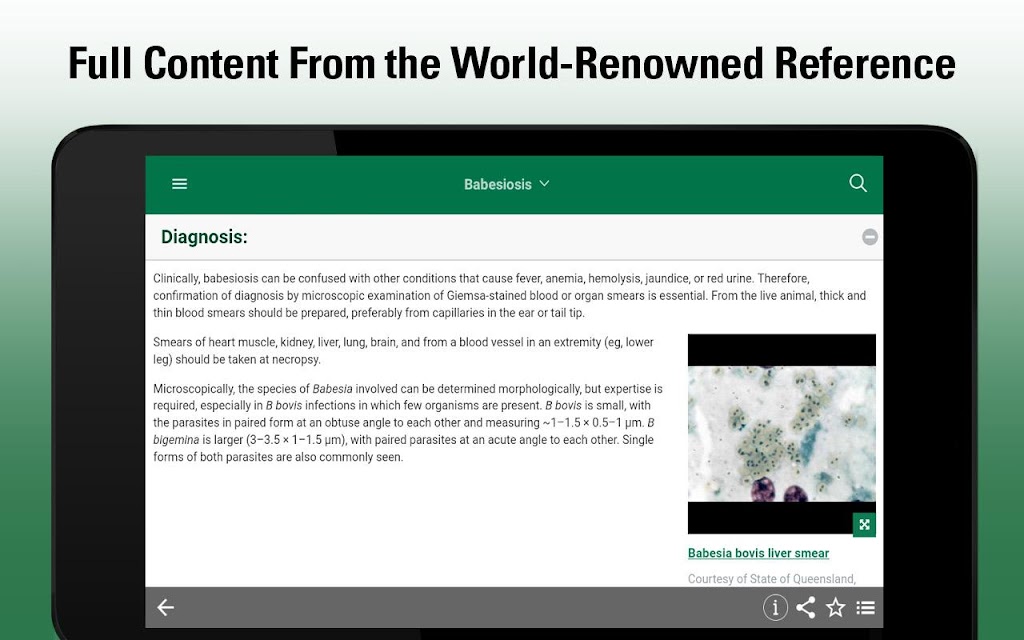Click the paragraph starting 'Microscopically, the species'

point(407,422)
